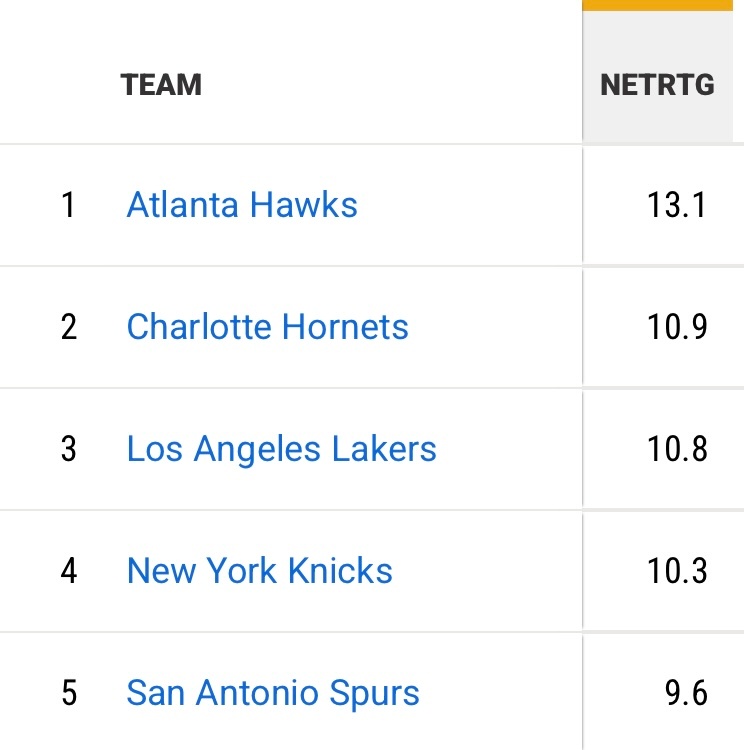
Task: Click rank number 3 beside Los Angeles Lakers
Action: [68, 449]
